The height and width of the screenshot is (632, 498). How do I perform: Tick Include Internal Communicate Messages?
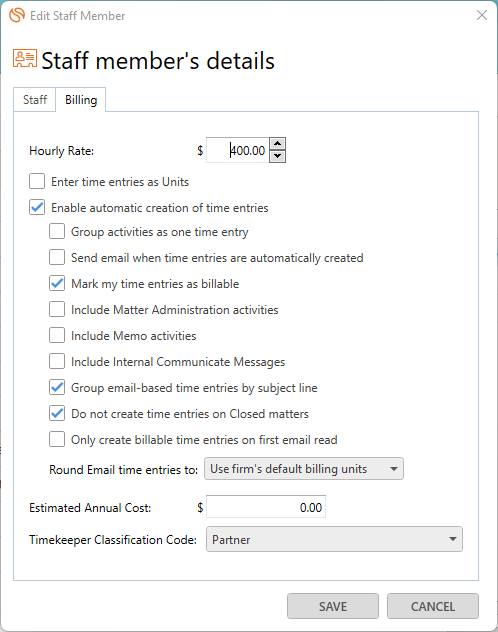pyautogui.click(x=57, y=362)
